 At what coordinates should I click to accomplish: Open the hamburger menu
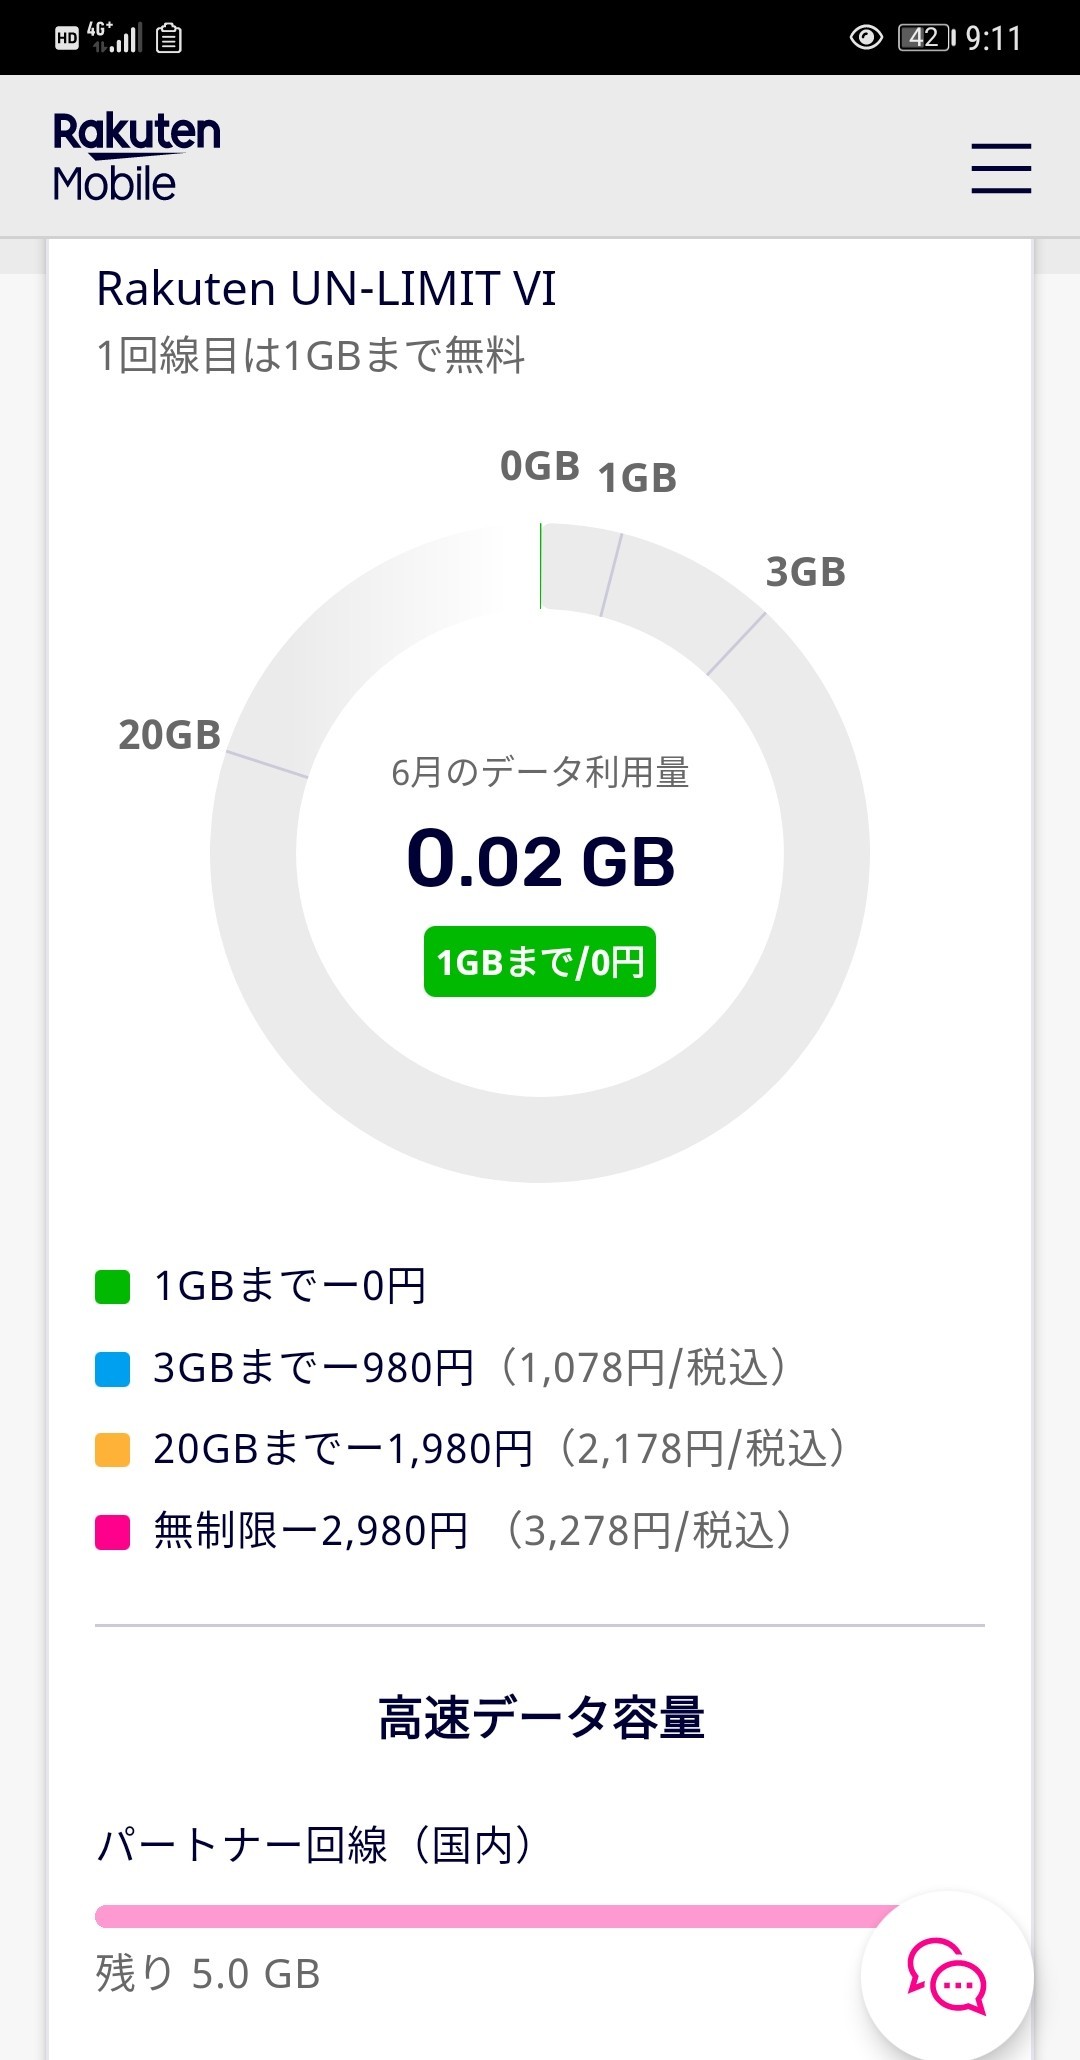pyautogui.click(x=1001, y=167)
